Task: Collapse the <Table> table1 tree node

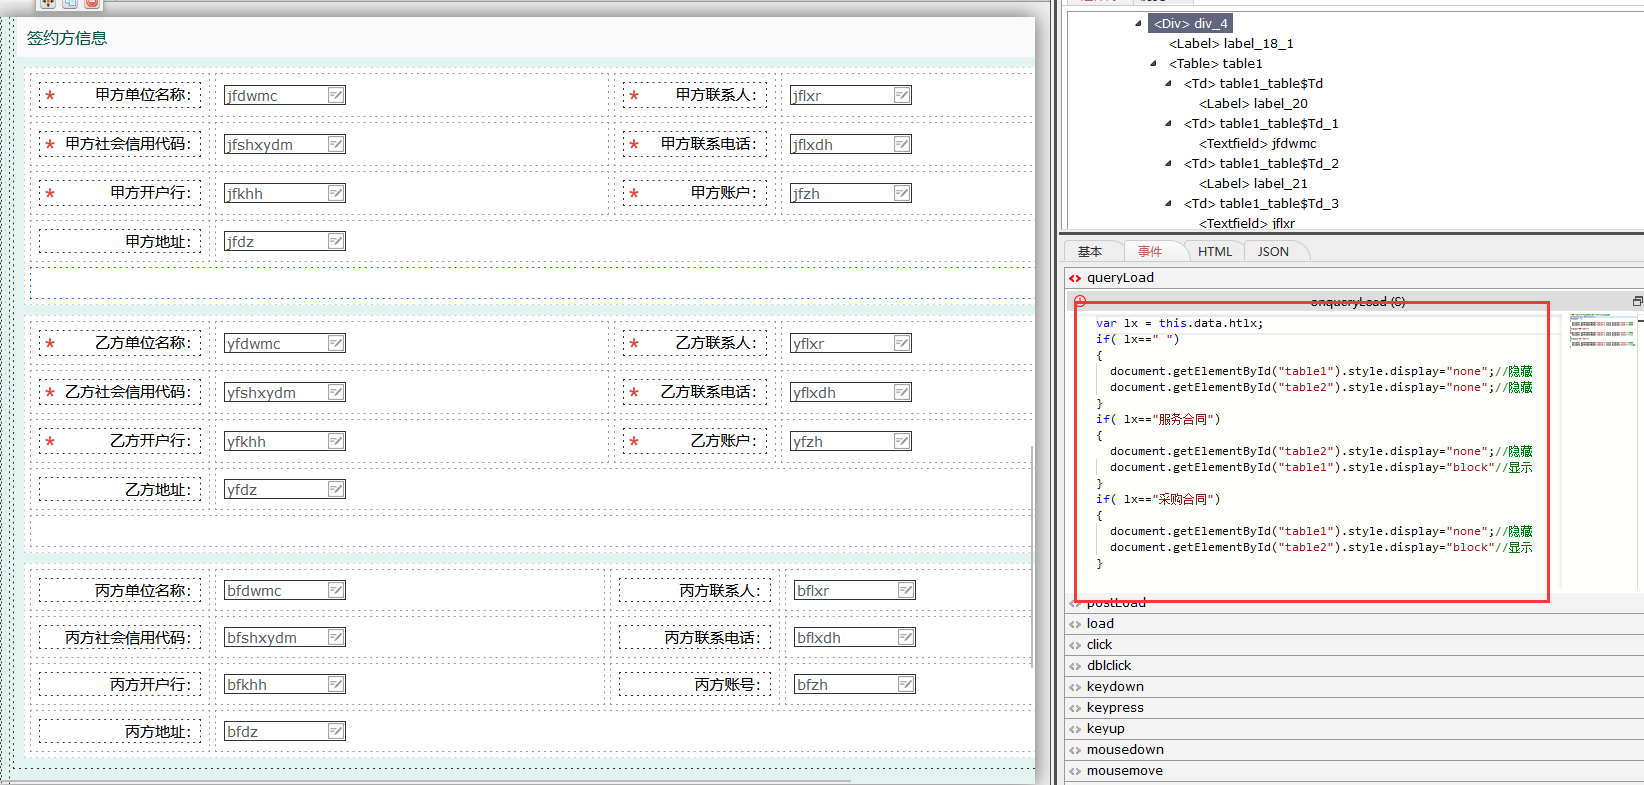Action: click(x=1153, y=63)
